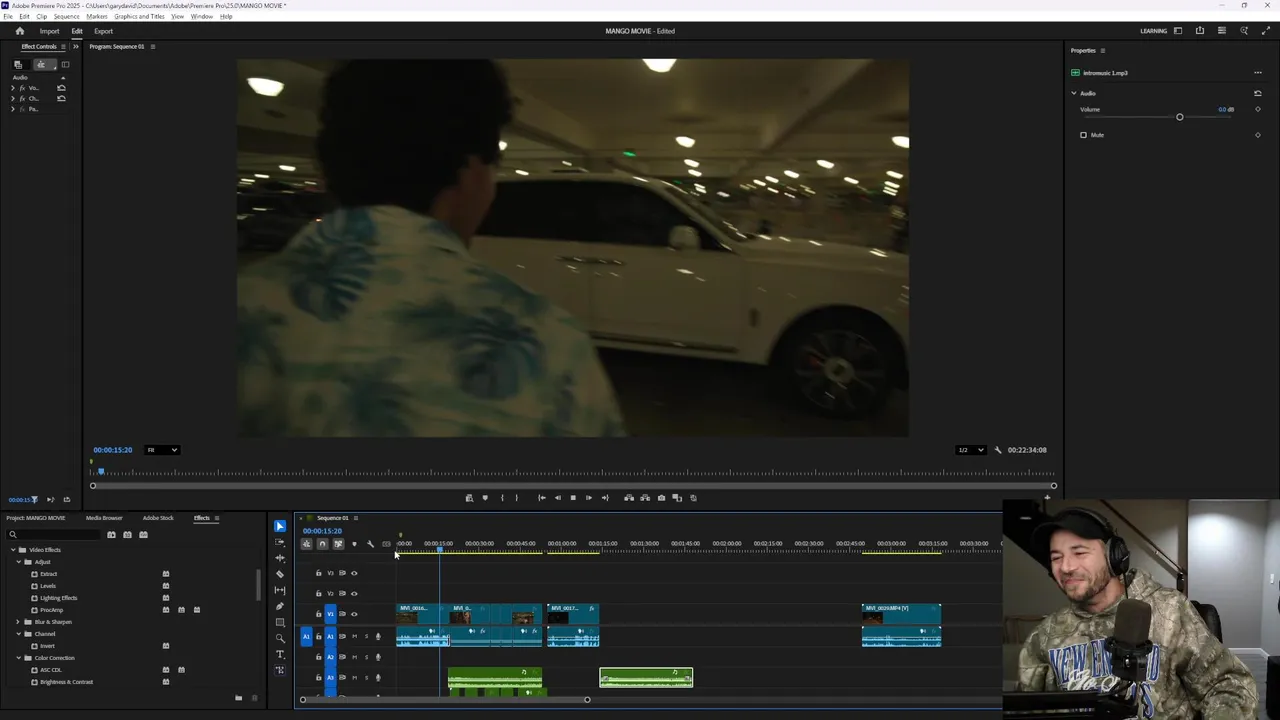The image size is (1280, 720).
Task: Toggle Snap in timeline
Action: pos(322,544)
